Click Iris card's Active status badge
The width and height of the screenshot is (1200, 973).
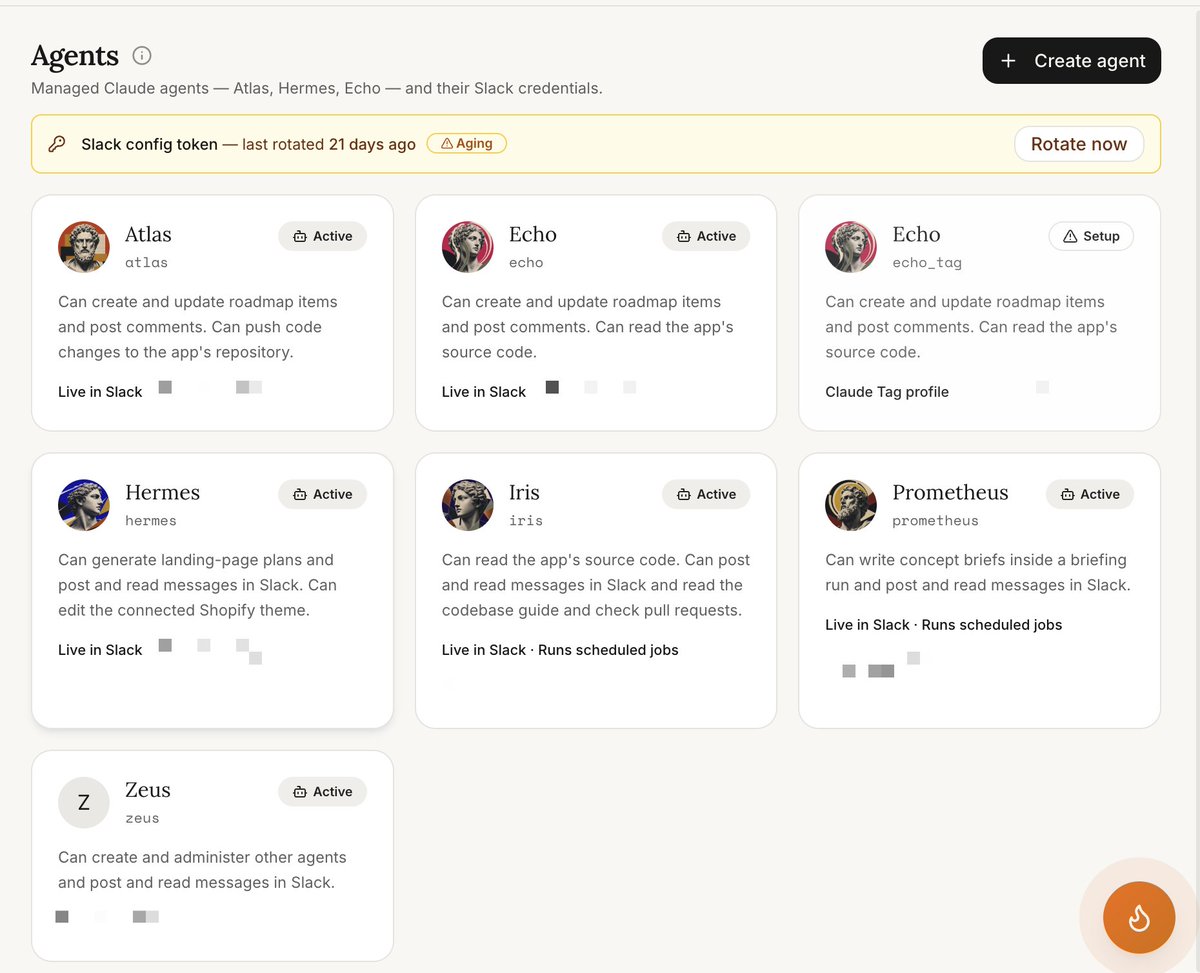[706, 494]
